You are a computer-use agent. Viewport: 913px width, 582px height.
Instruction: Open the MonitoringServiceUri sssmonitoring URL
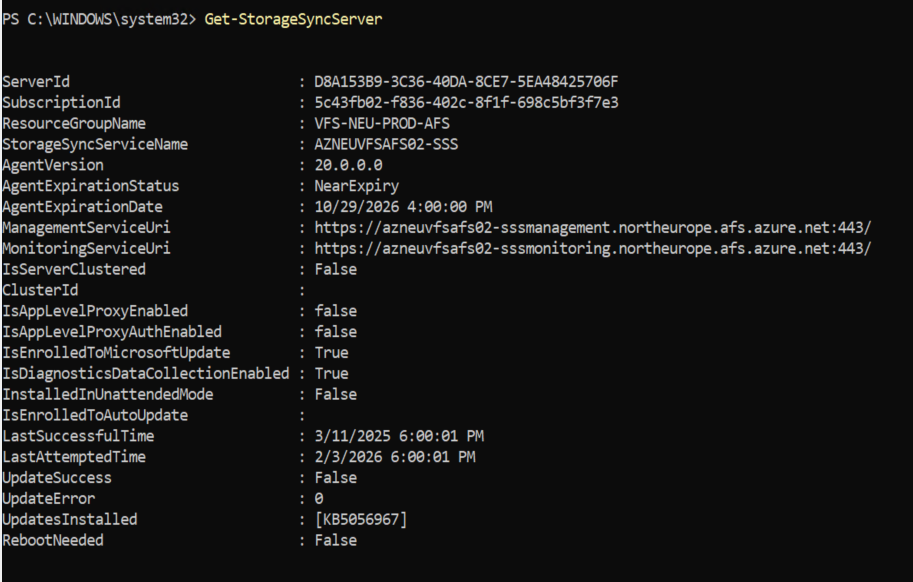593,249
